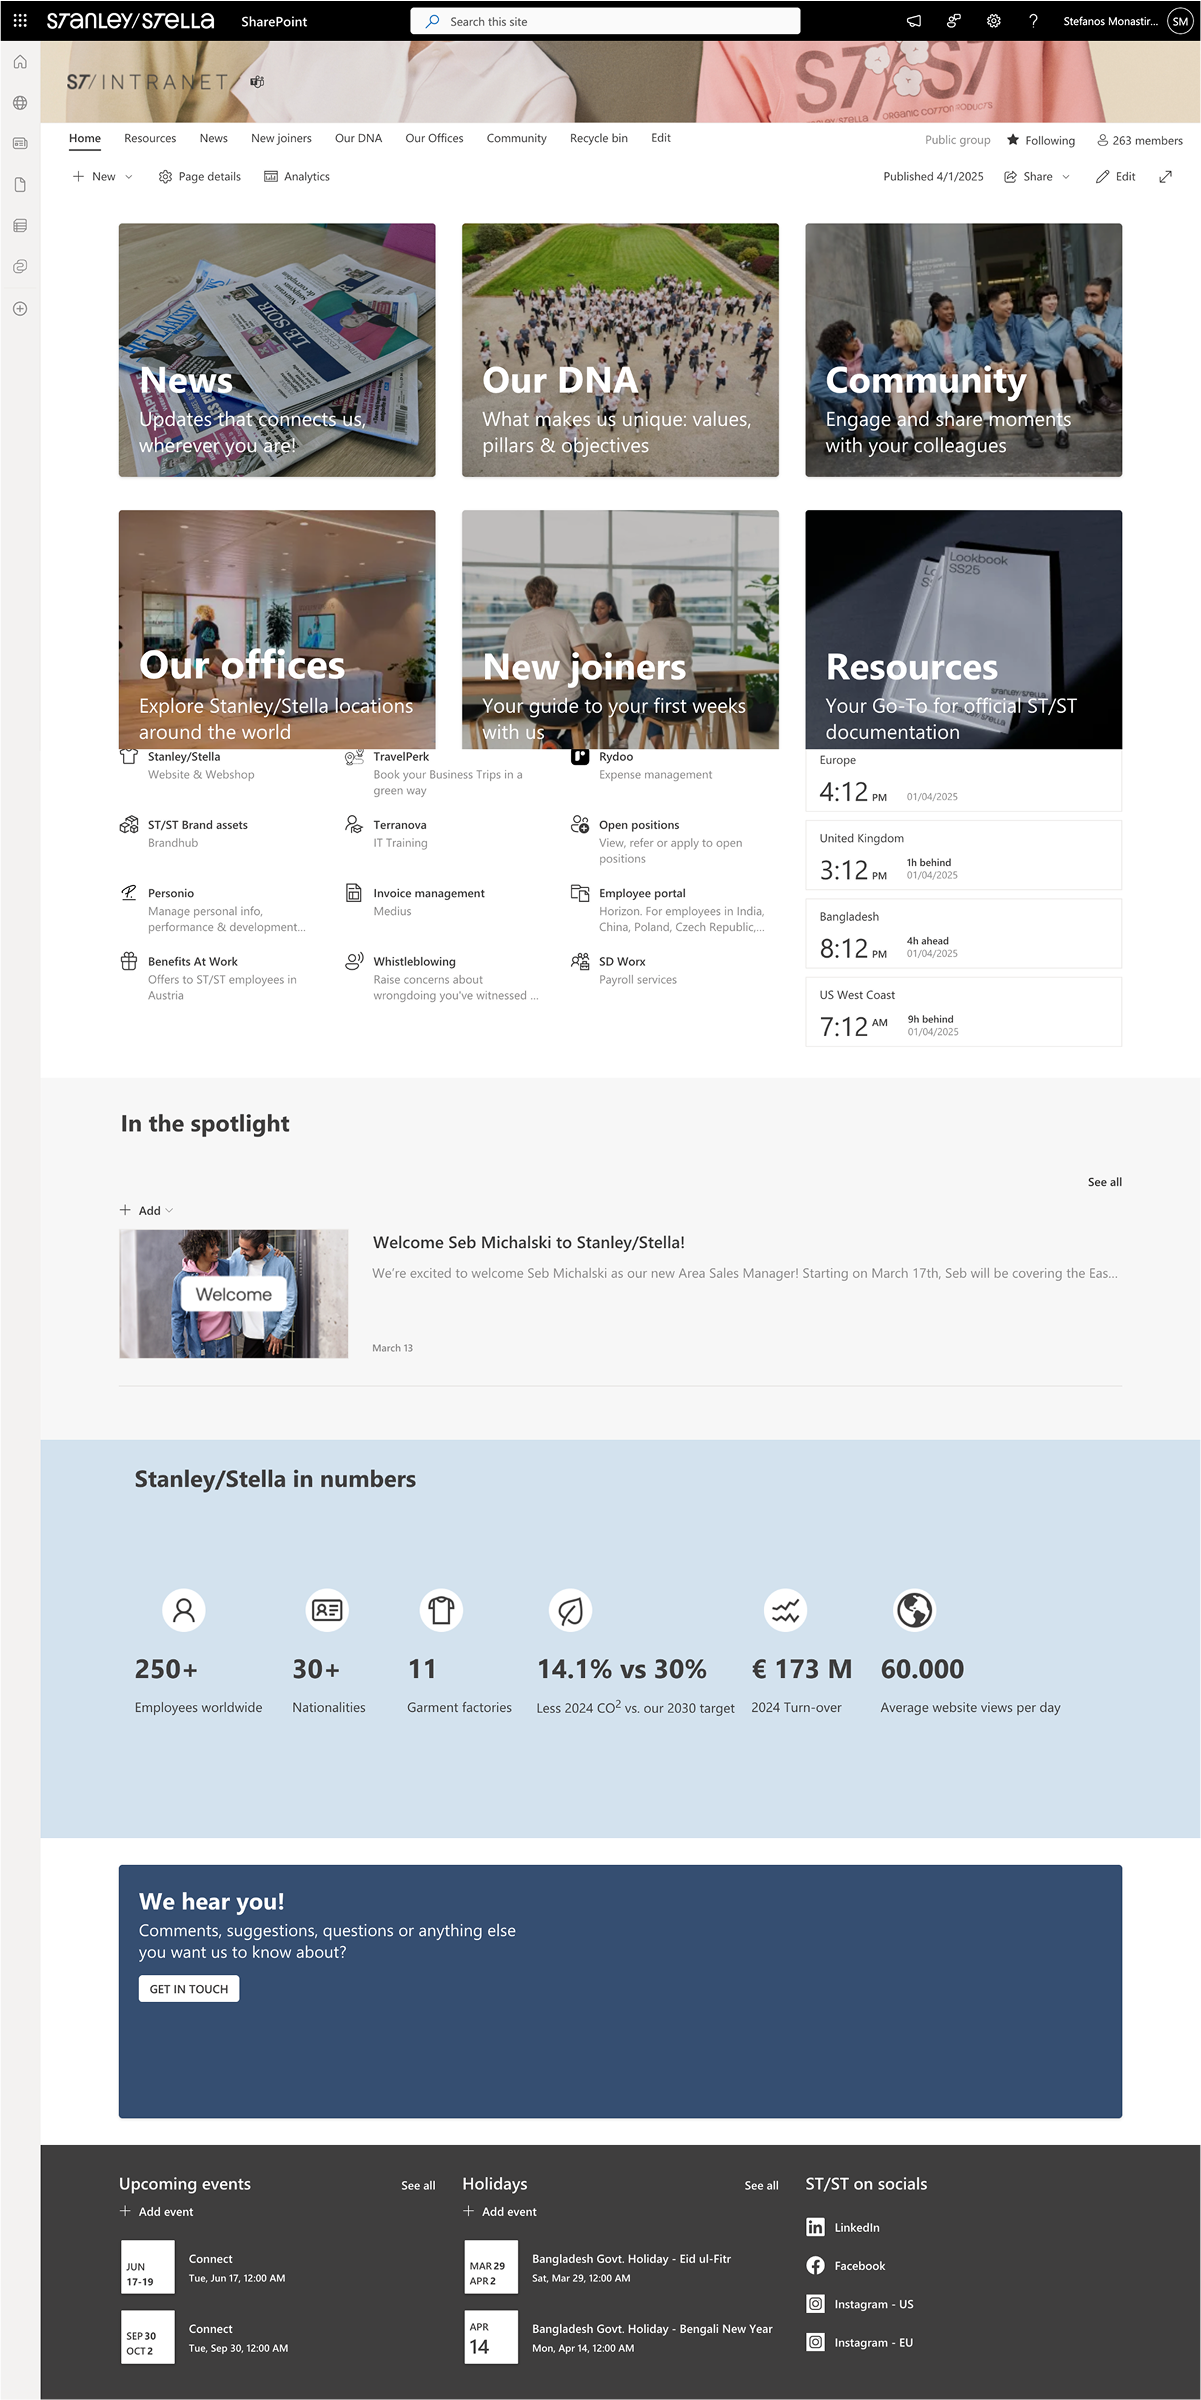Add event under Holidays
The height and width of the screenshot is (2400, 1201).
tap(500, 2212)
